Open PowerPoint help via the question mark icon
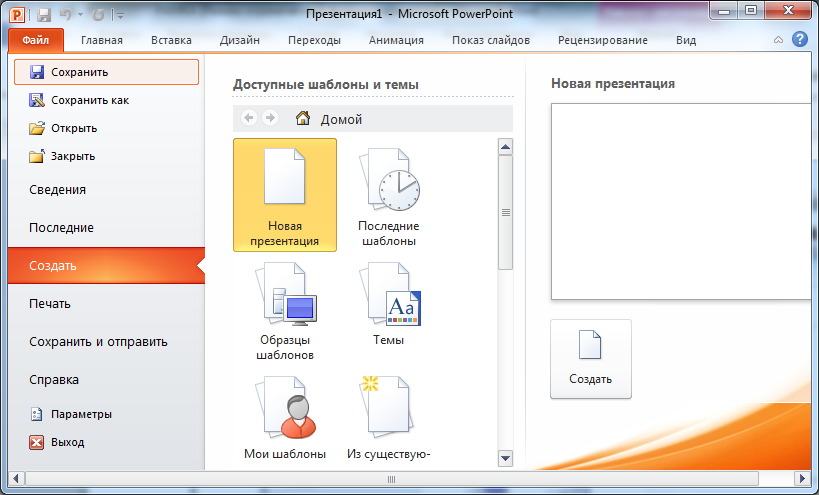Image resolution: width=819 pixels, height=495 pixels. [x=800, y=39]
